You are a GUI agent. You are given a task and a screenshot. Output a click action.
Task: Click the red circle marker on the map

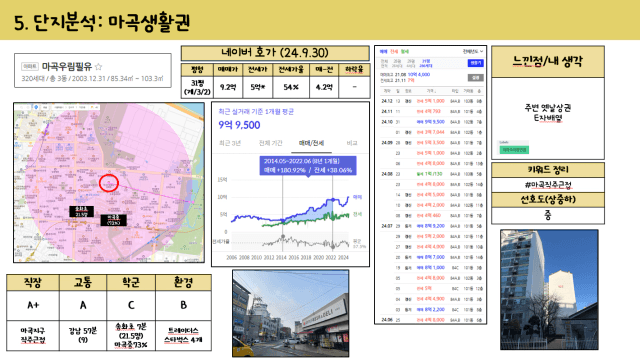coord(109,183)
